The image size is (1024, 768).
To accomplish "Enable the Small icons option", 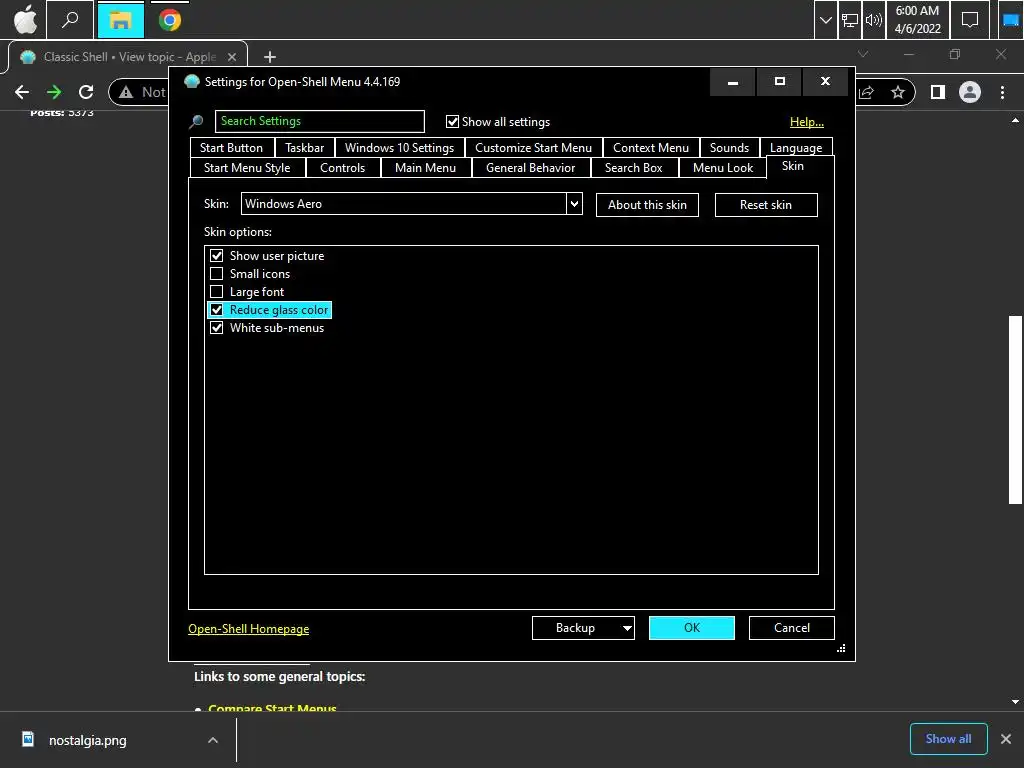I will [x=216, y=274].
